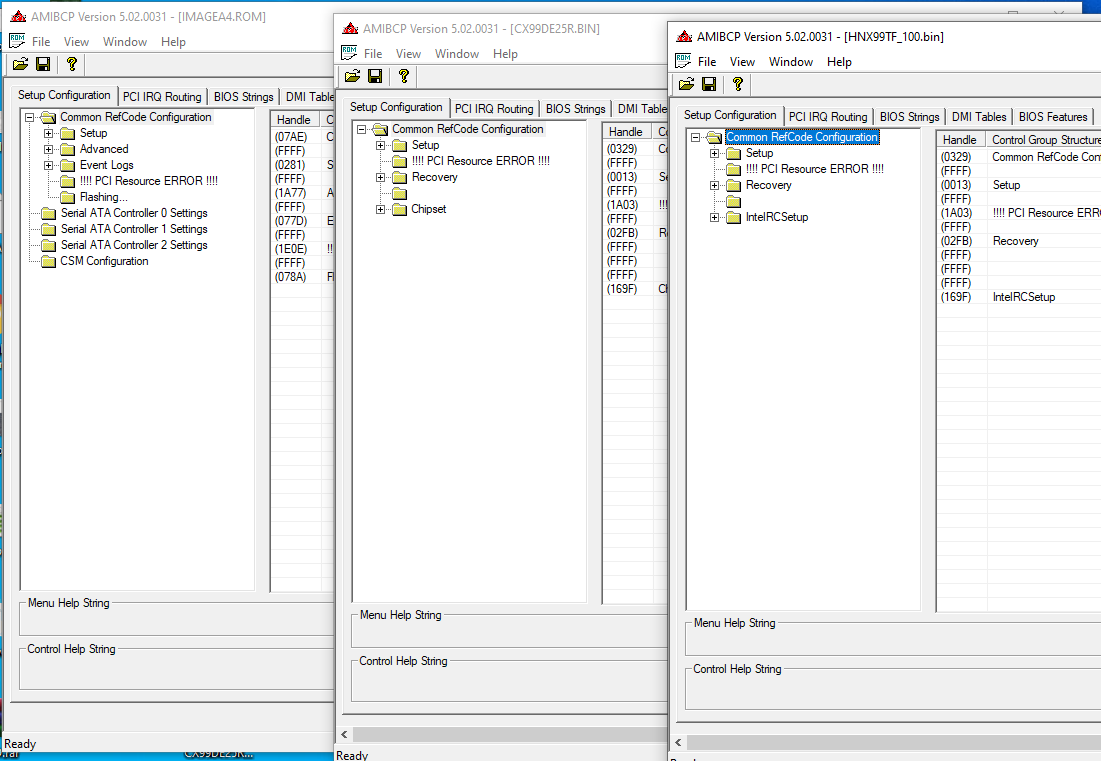AMIBCP app icon in CX99DE25R.BIN title bar
The width and height of the screenshot is (1101, 761).
[350, 29]
